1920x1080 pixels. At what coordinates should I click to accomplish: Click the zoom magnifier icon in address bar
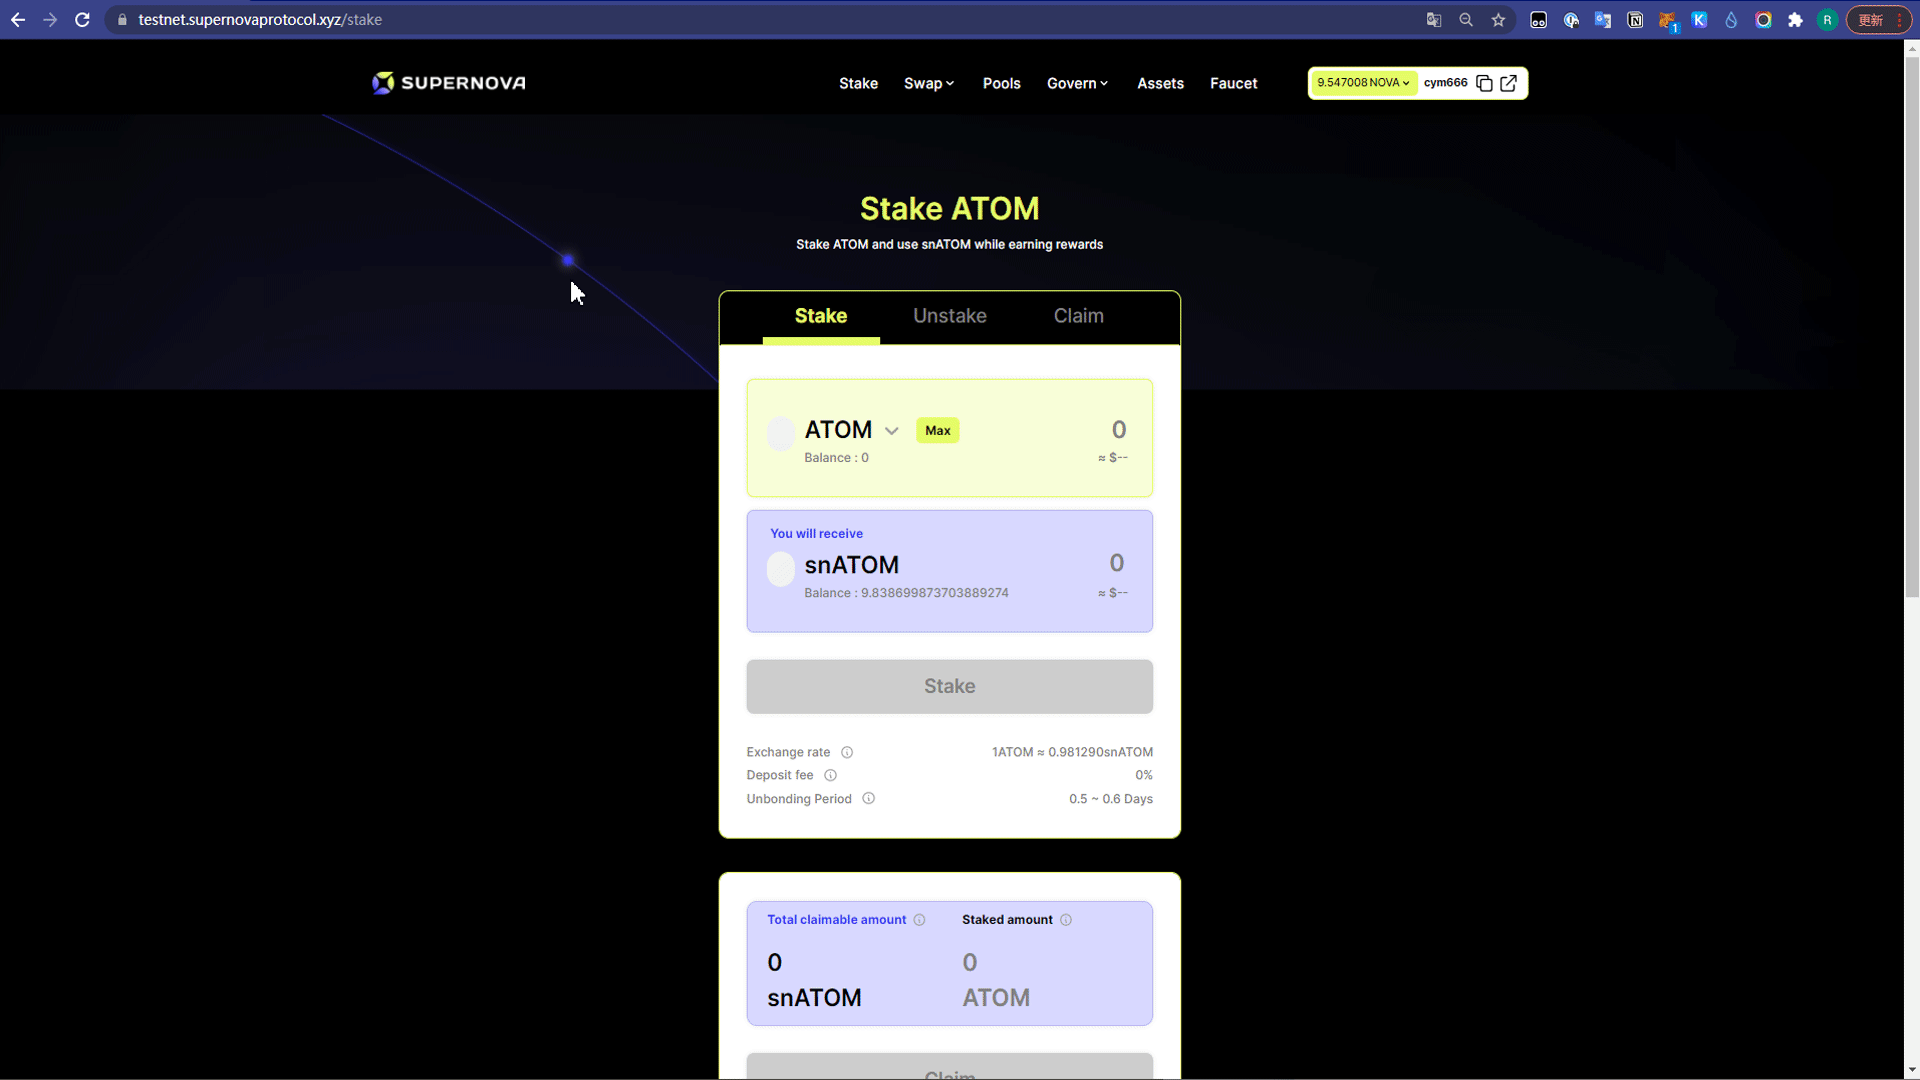click(x=1466, y=20)
